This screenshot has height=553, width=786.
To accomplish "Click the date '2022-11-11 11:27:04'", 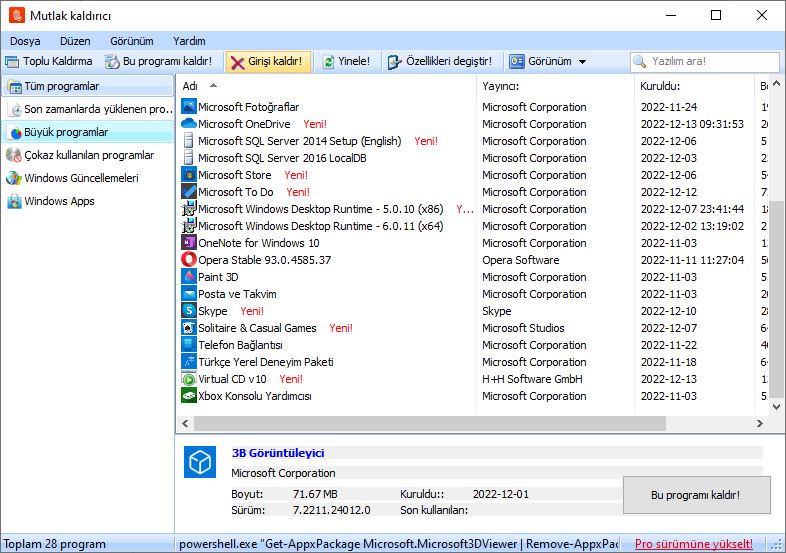I will pos(692,260).
